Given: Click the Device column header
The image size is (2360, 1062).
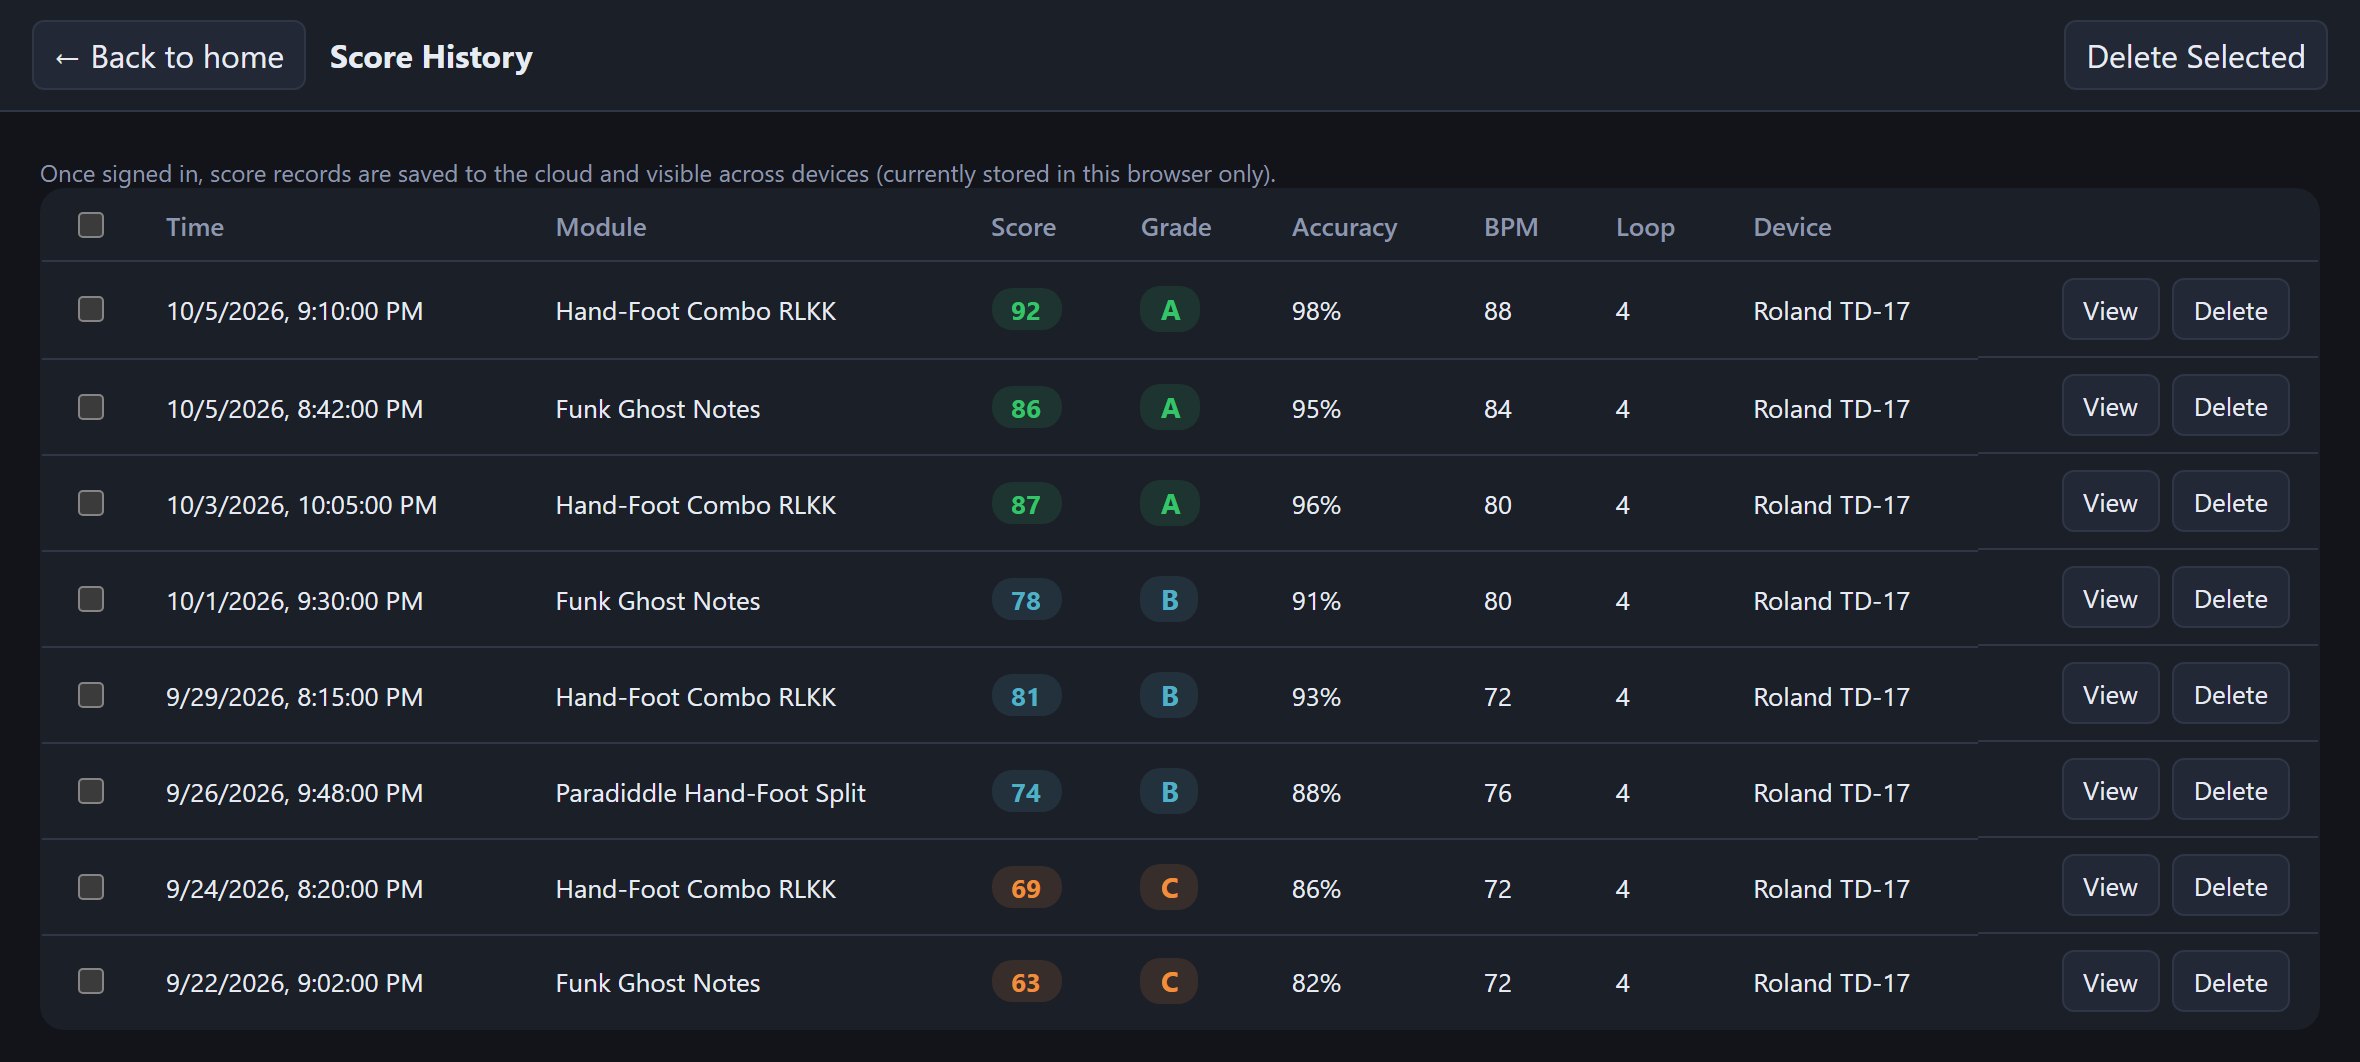Looking at the screenshot, I should [x=1792, y=227].
